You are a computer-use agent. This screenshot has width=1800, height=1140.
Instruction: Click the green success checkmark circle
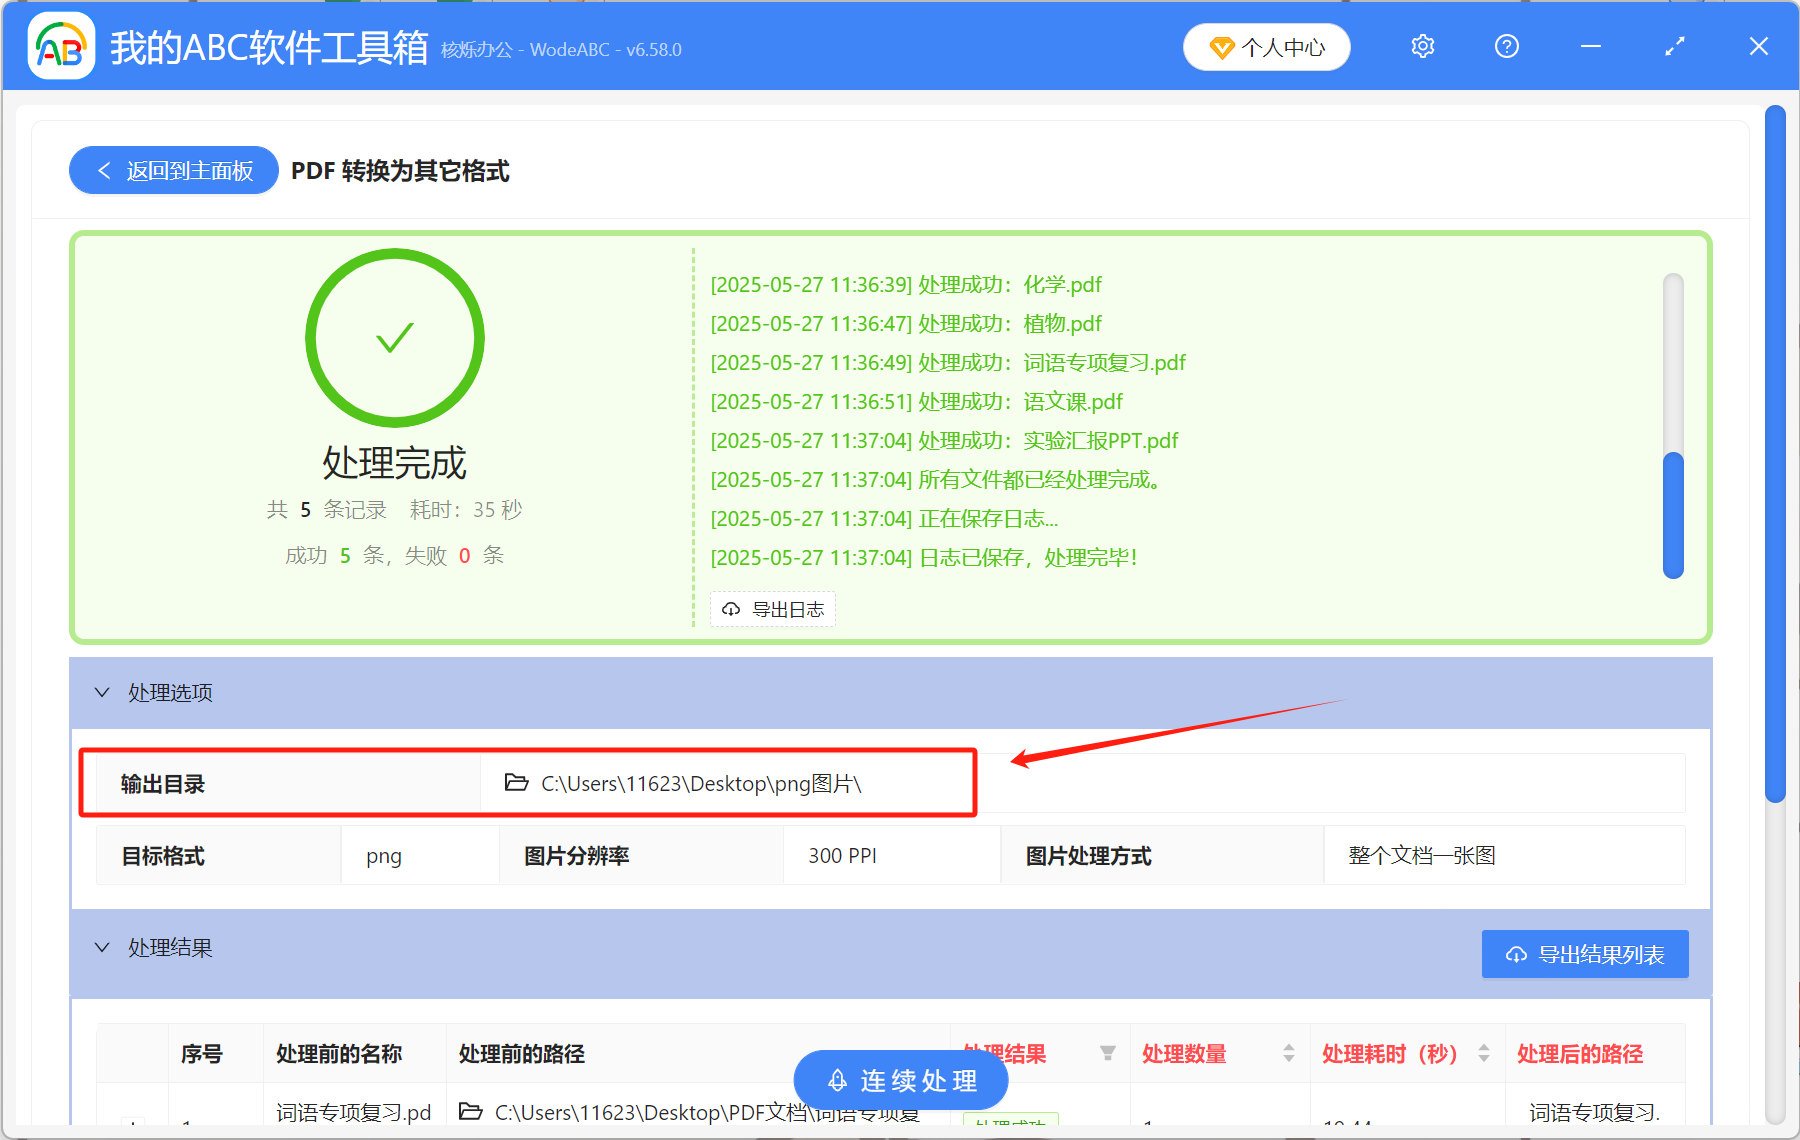pyautogui.click(x=394, y=337)
